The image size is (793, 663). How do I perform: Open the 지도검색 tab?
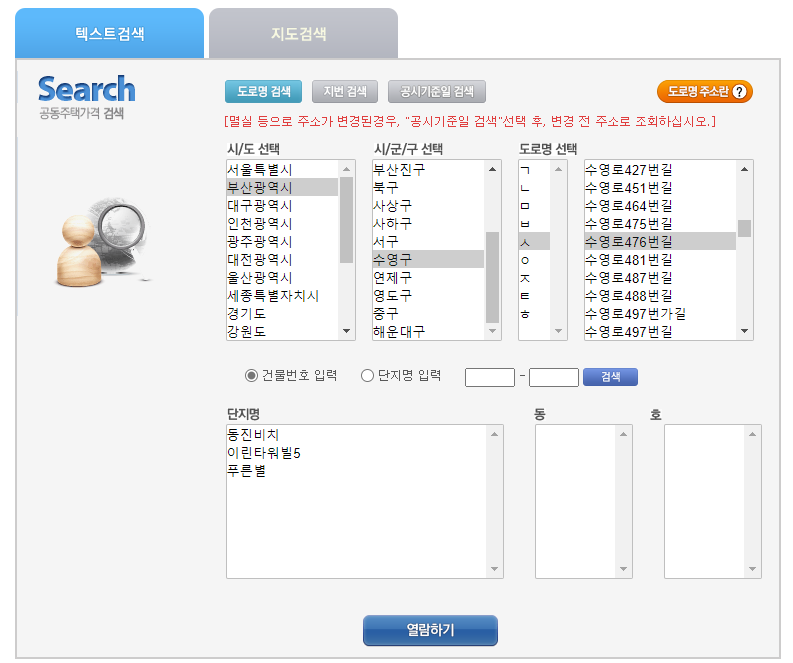point(303,33)
